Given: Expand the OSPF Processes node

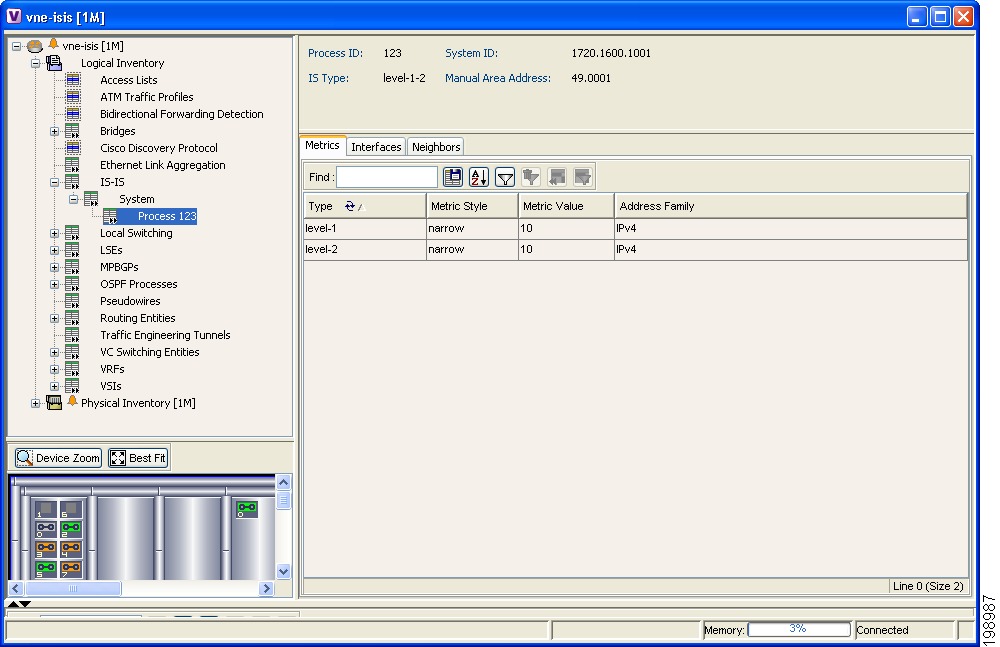Looking at the screenshot, I should coord(55,285).
